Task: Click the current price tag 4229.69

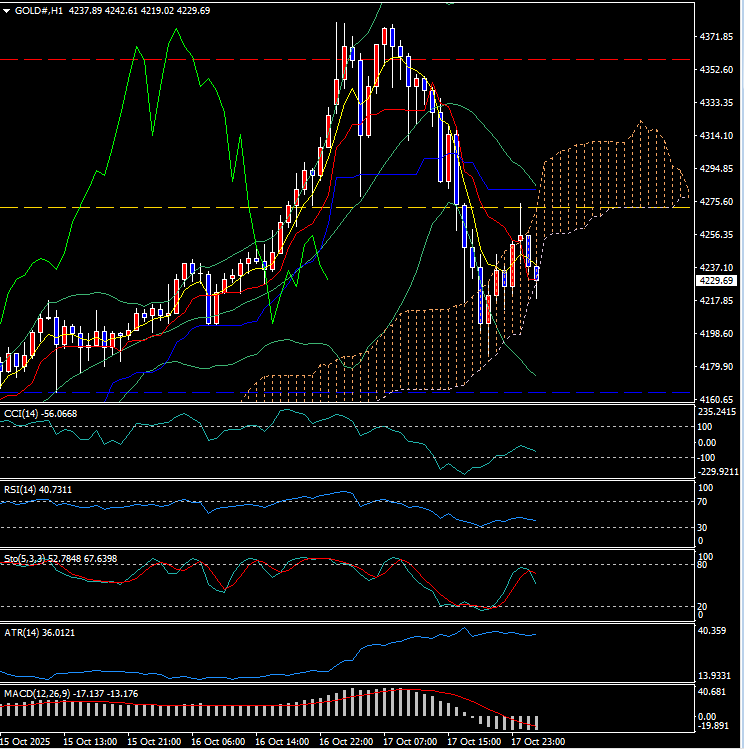Action: tap(718, 281)
